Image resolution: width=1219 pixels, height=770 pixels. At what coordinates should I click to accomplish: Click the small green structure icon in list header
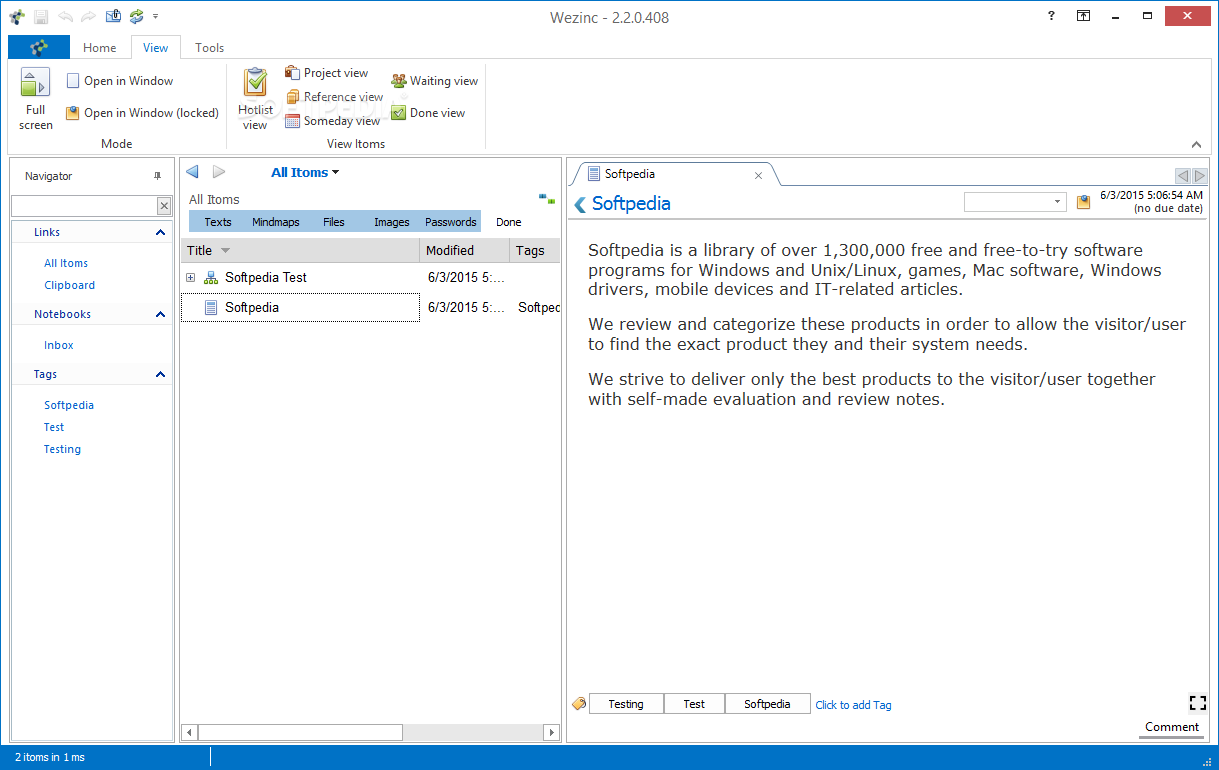(546, 199)
